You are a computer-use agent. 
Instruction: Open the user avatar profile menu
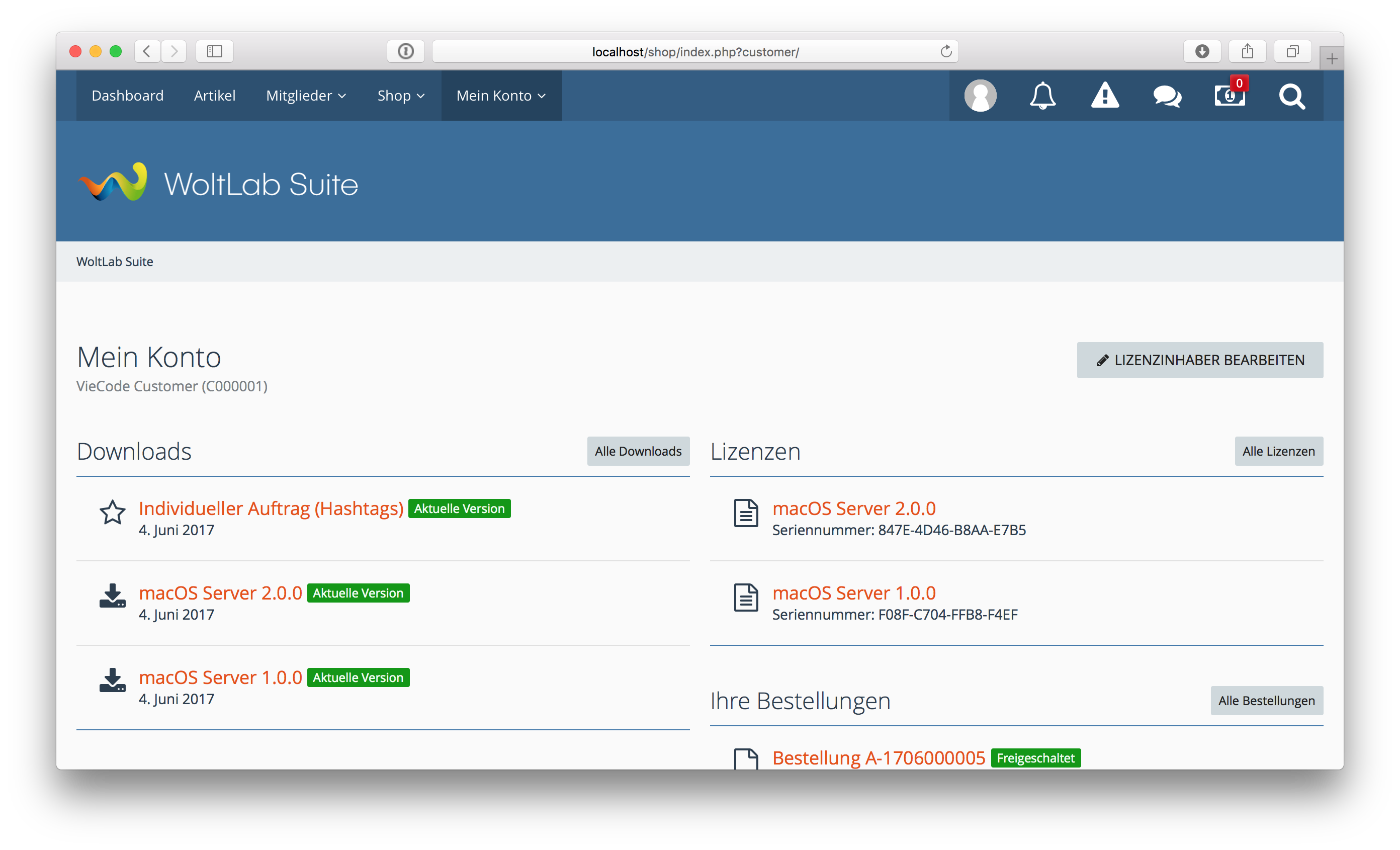tap(980, 96)
